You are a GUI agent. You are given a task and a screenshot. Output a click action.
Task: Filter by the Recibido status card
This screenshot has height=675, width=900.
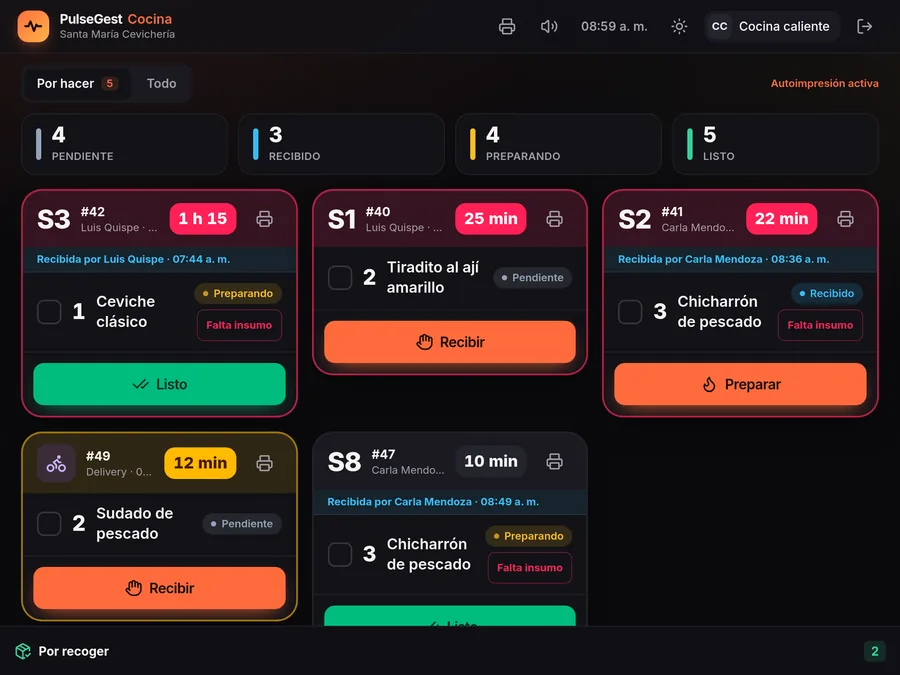pyautogui.click(x=342, y=144)
